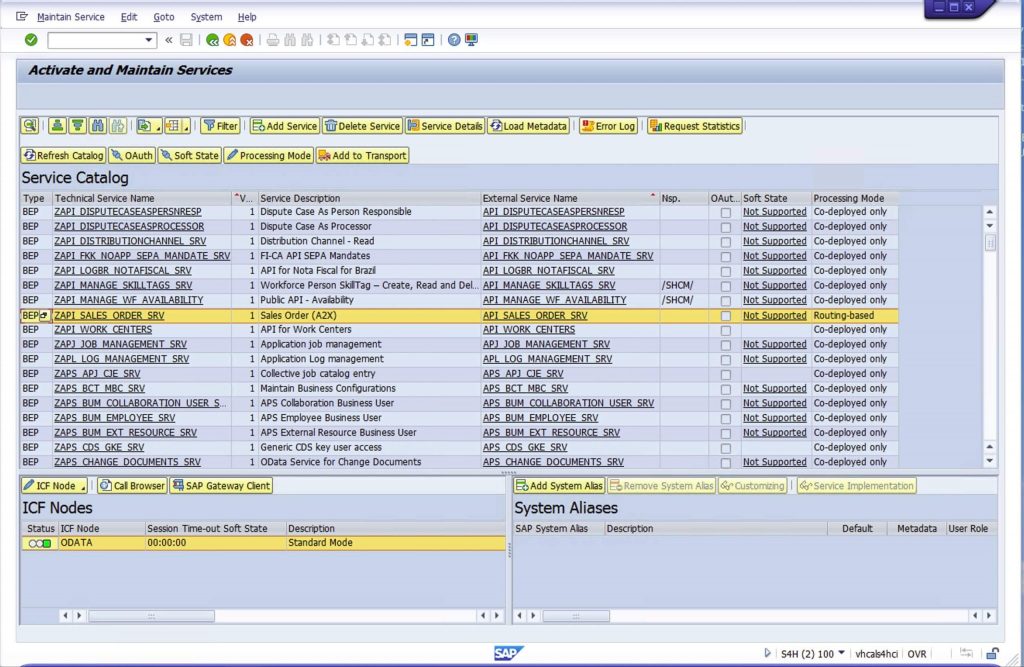
Task: Open the Error Log
Action: pos(608,126)
